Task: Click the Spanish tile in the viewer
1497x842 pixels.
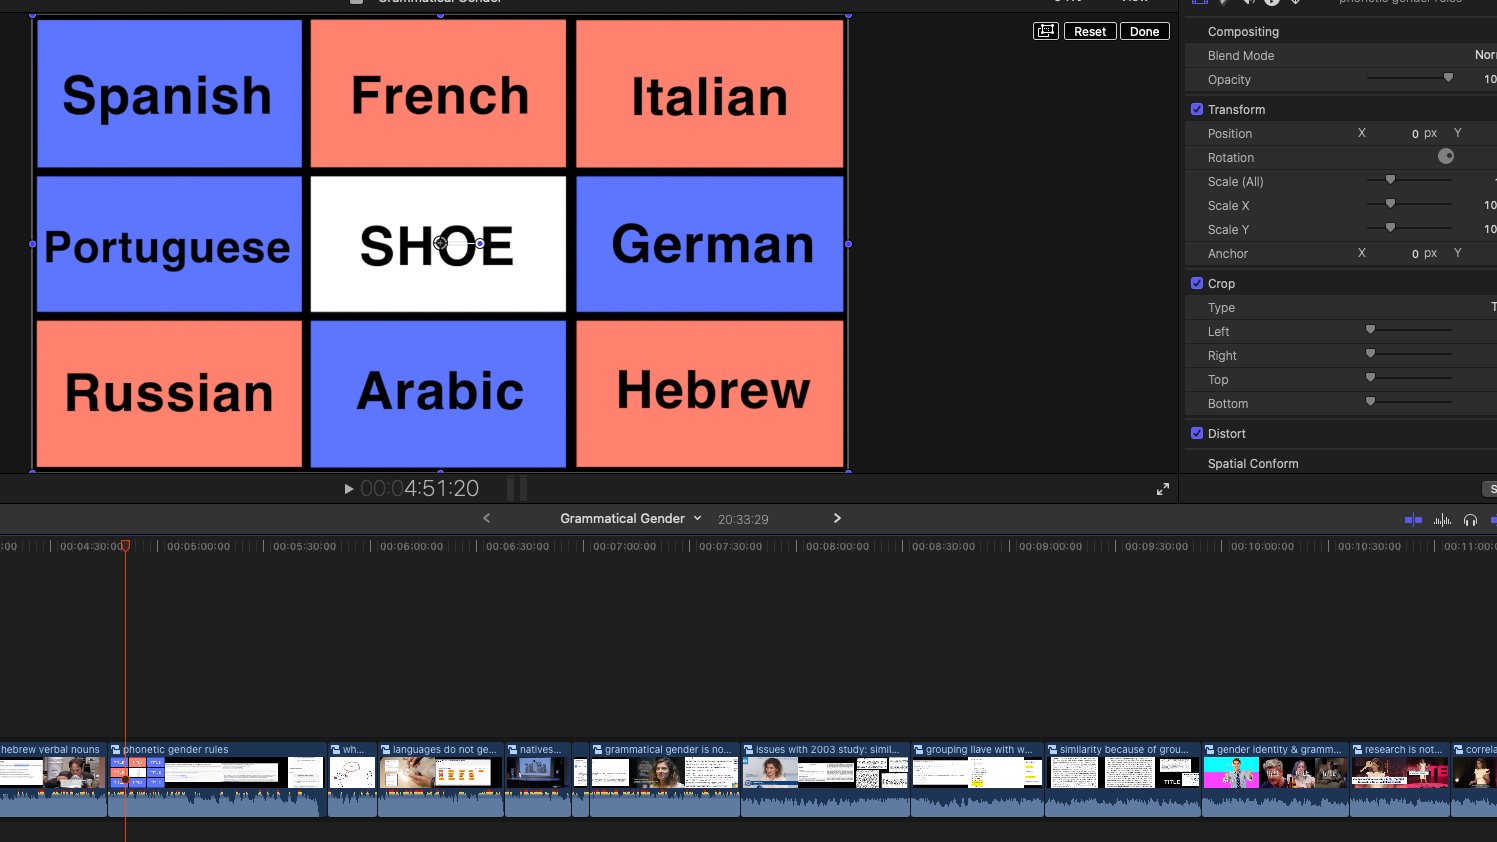Action: tap(168, 93)
